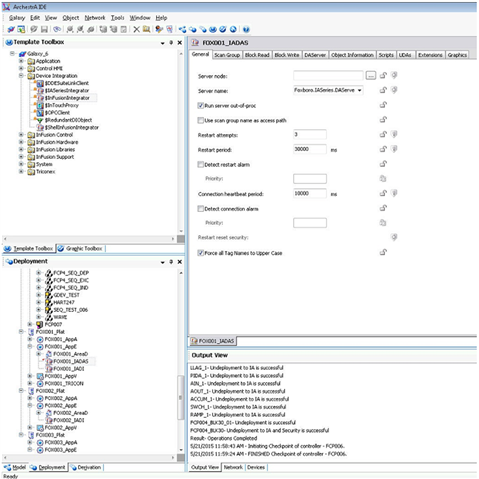Click the Template Toolbox horizontal scrollbar
479x479 pixels.
pyautogui.click(x=89, y=239)
